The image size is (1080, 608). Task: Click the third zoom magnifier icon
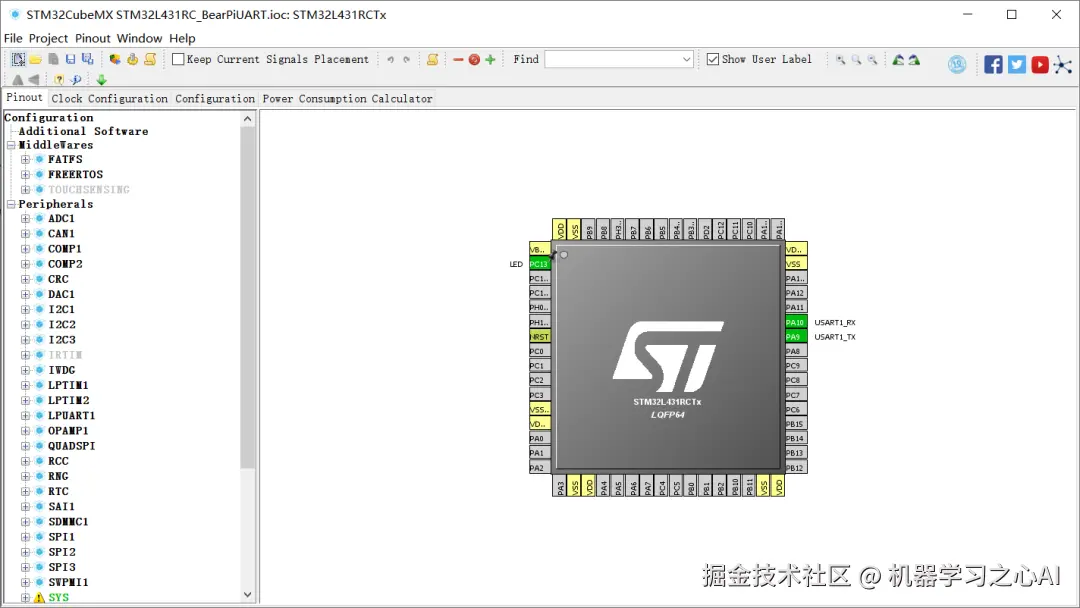tap(872, 60)
